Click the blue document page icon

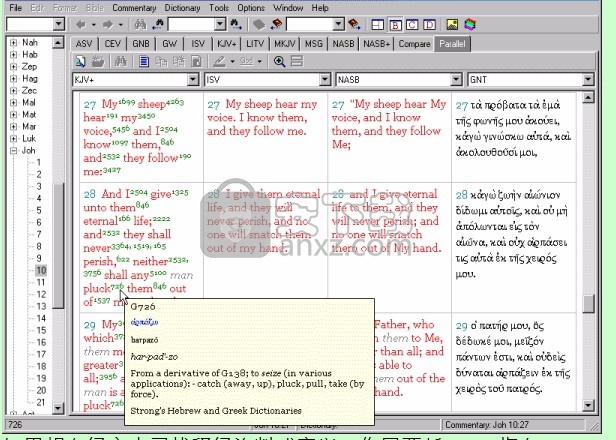coord(144,61)
